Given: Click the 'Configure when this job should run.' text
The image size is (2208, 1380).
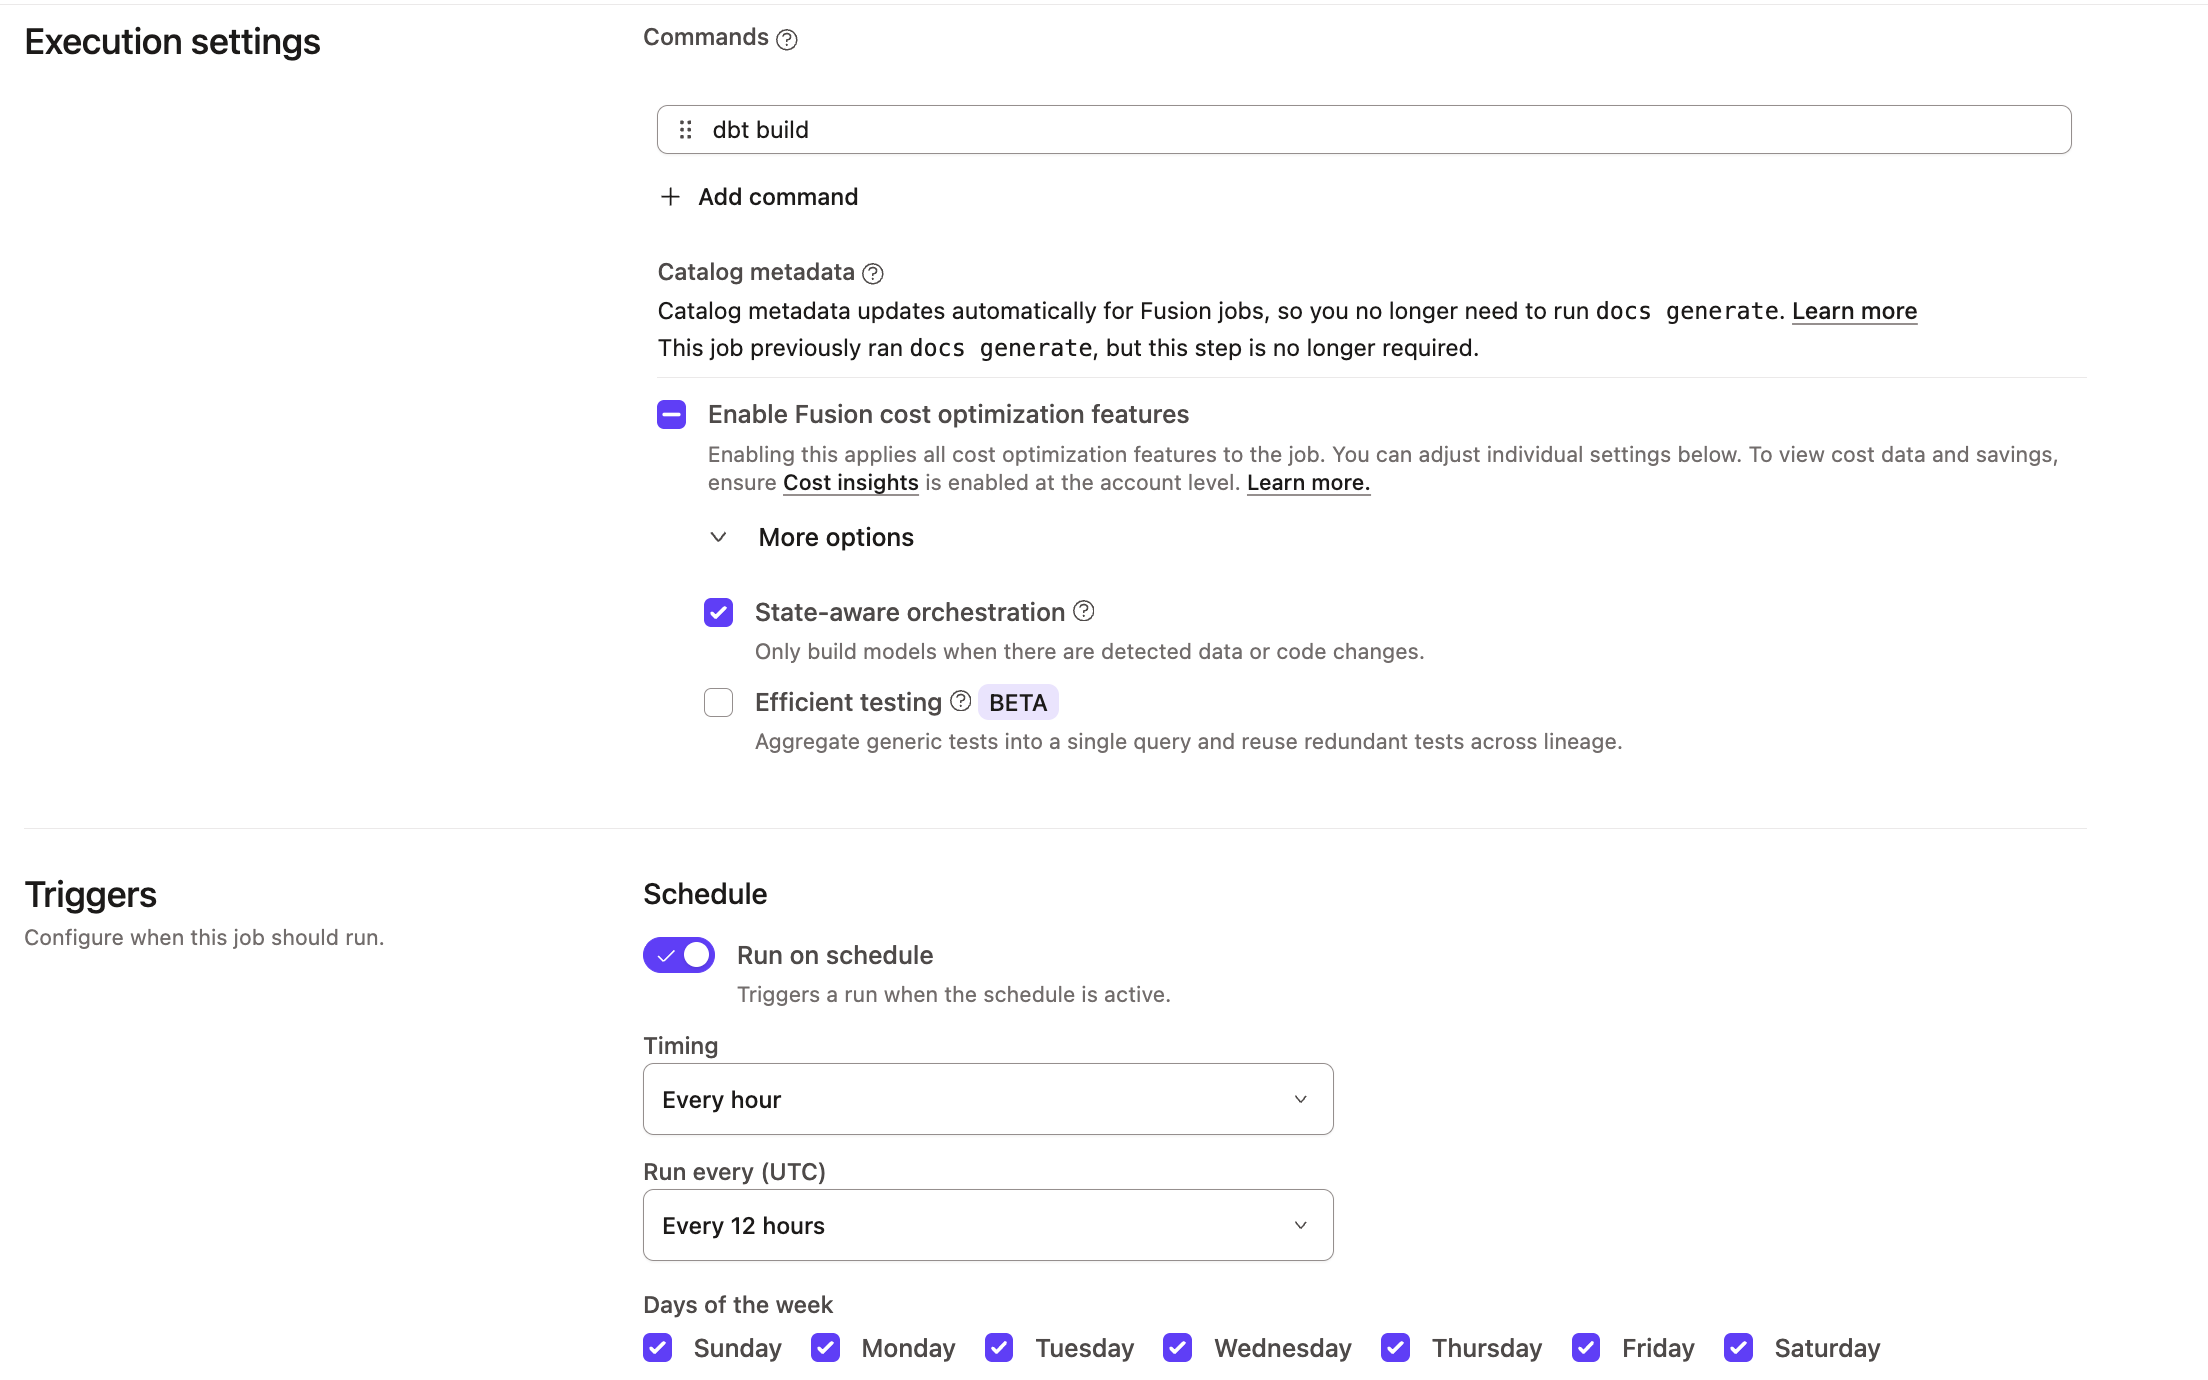Looking at the screenshot, I should coord(204,938).
